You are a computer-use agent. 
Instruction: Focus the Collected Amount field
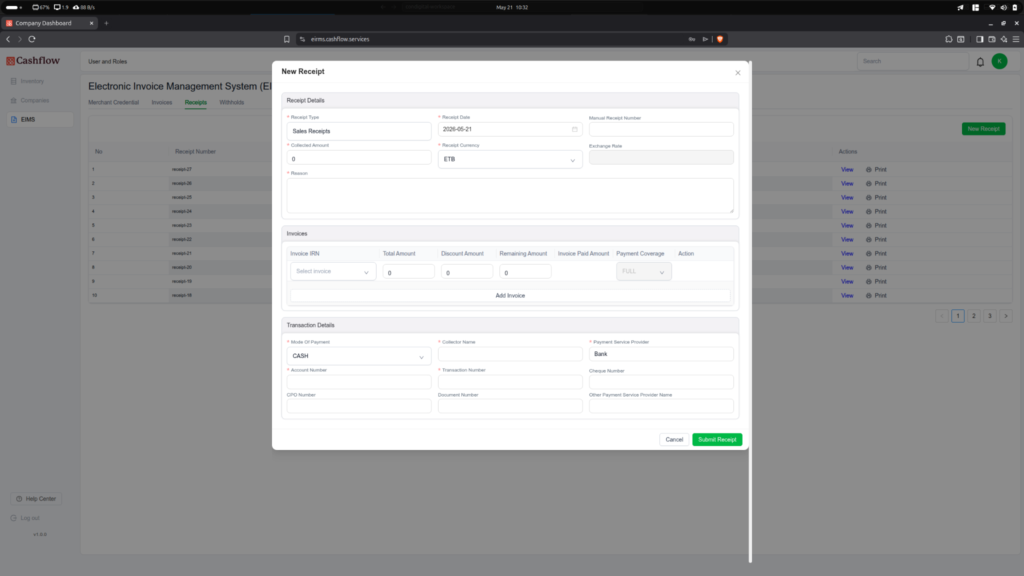tap(359, 158)
